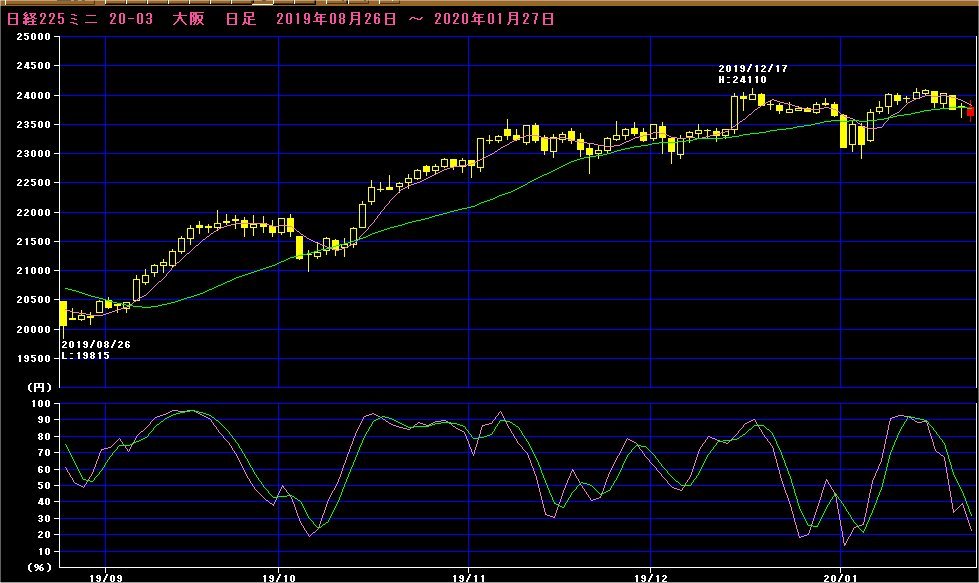Click the 22000 price axis label
Screen dimensions: 979x583
point(33,213)
